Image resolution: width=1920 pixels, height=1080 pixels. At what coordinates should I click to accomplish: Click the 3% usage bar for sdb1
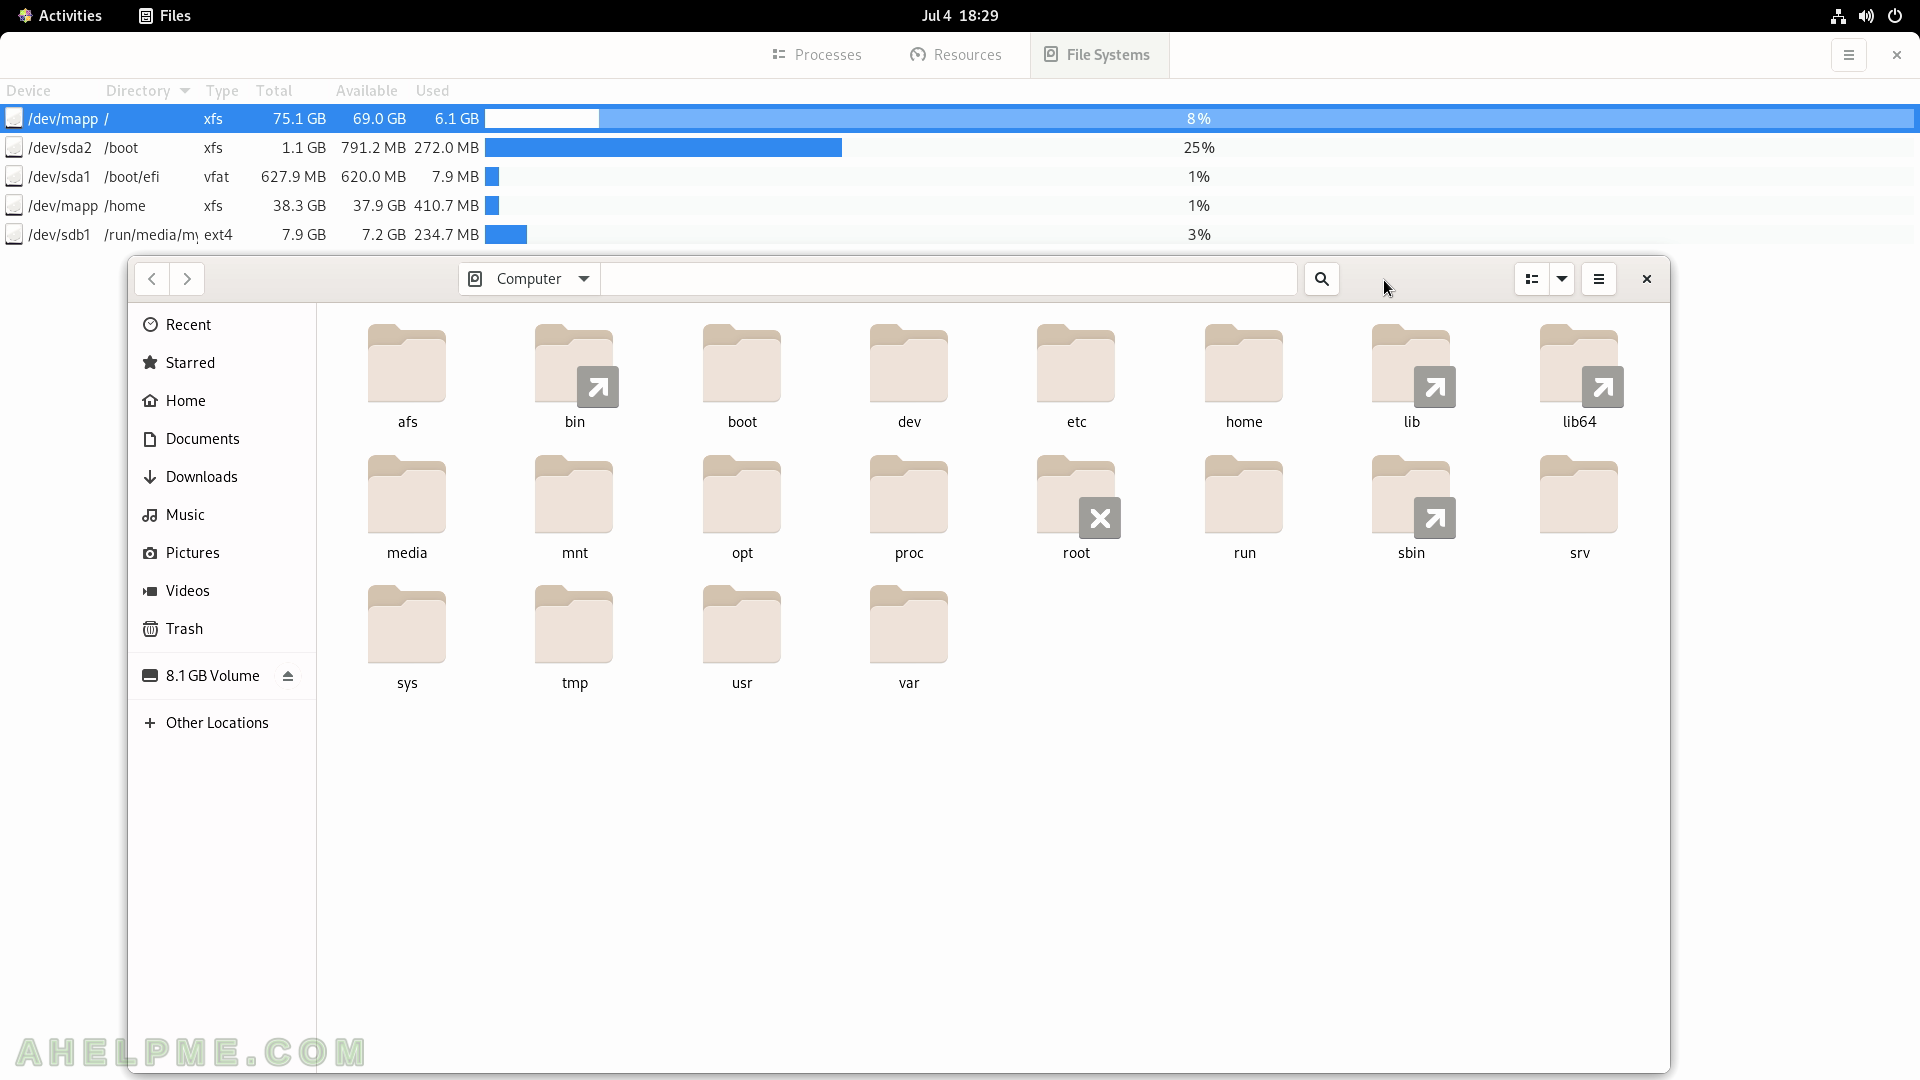(1199, 235)
